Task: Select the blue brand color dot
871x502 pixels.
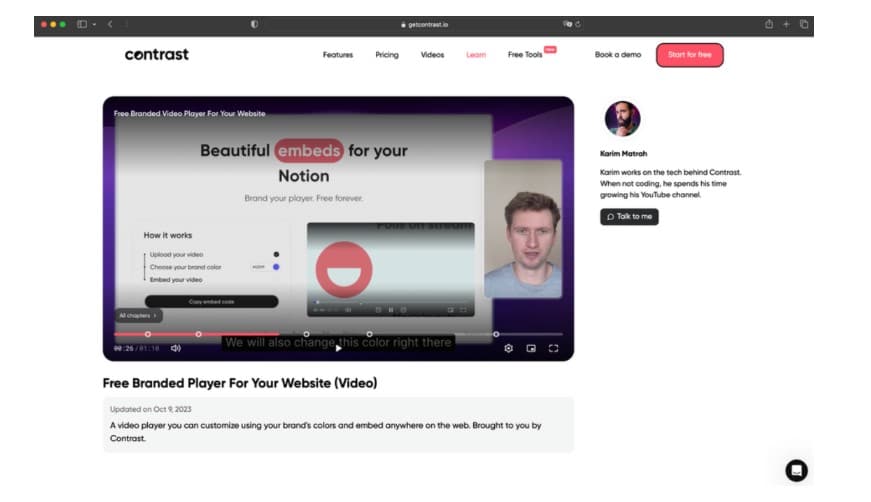Action: coord(276,267)
